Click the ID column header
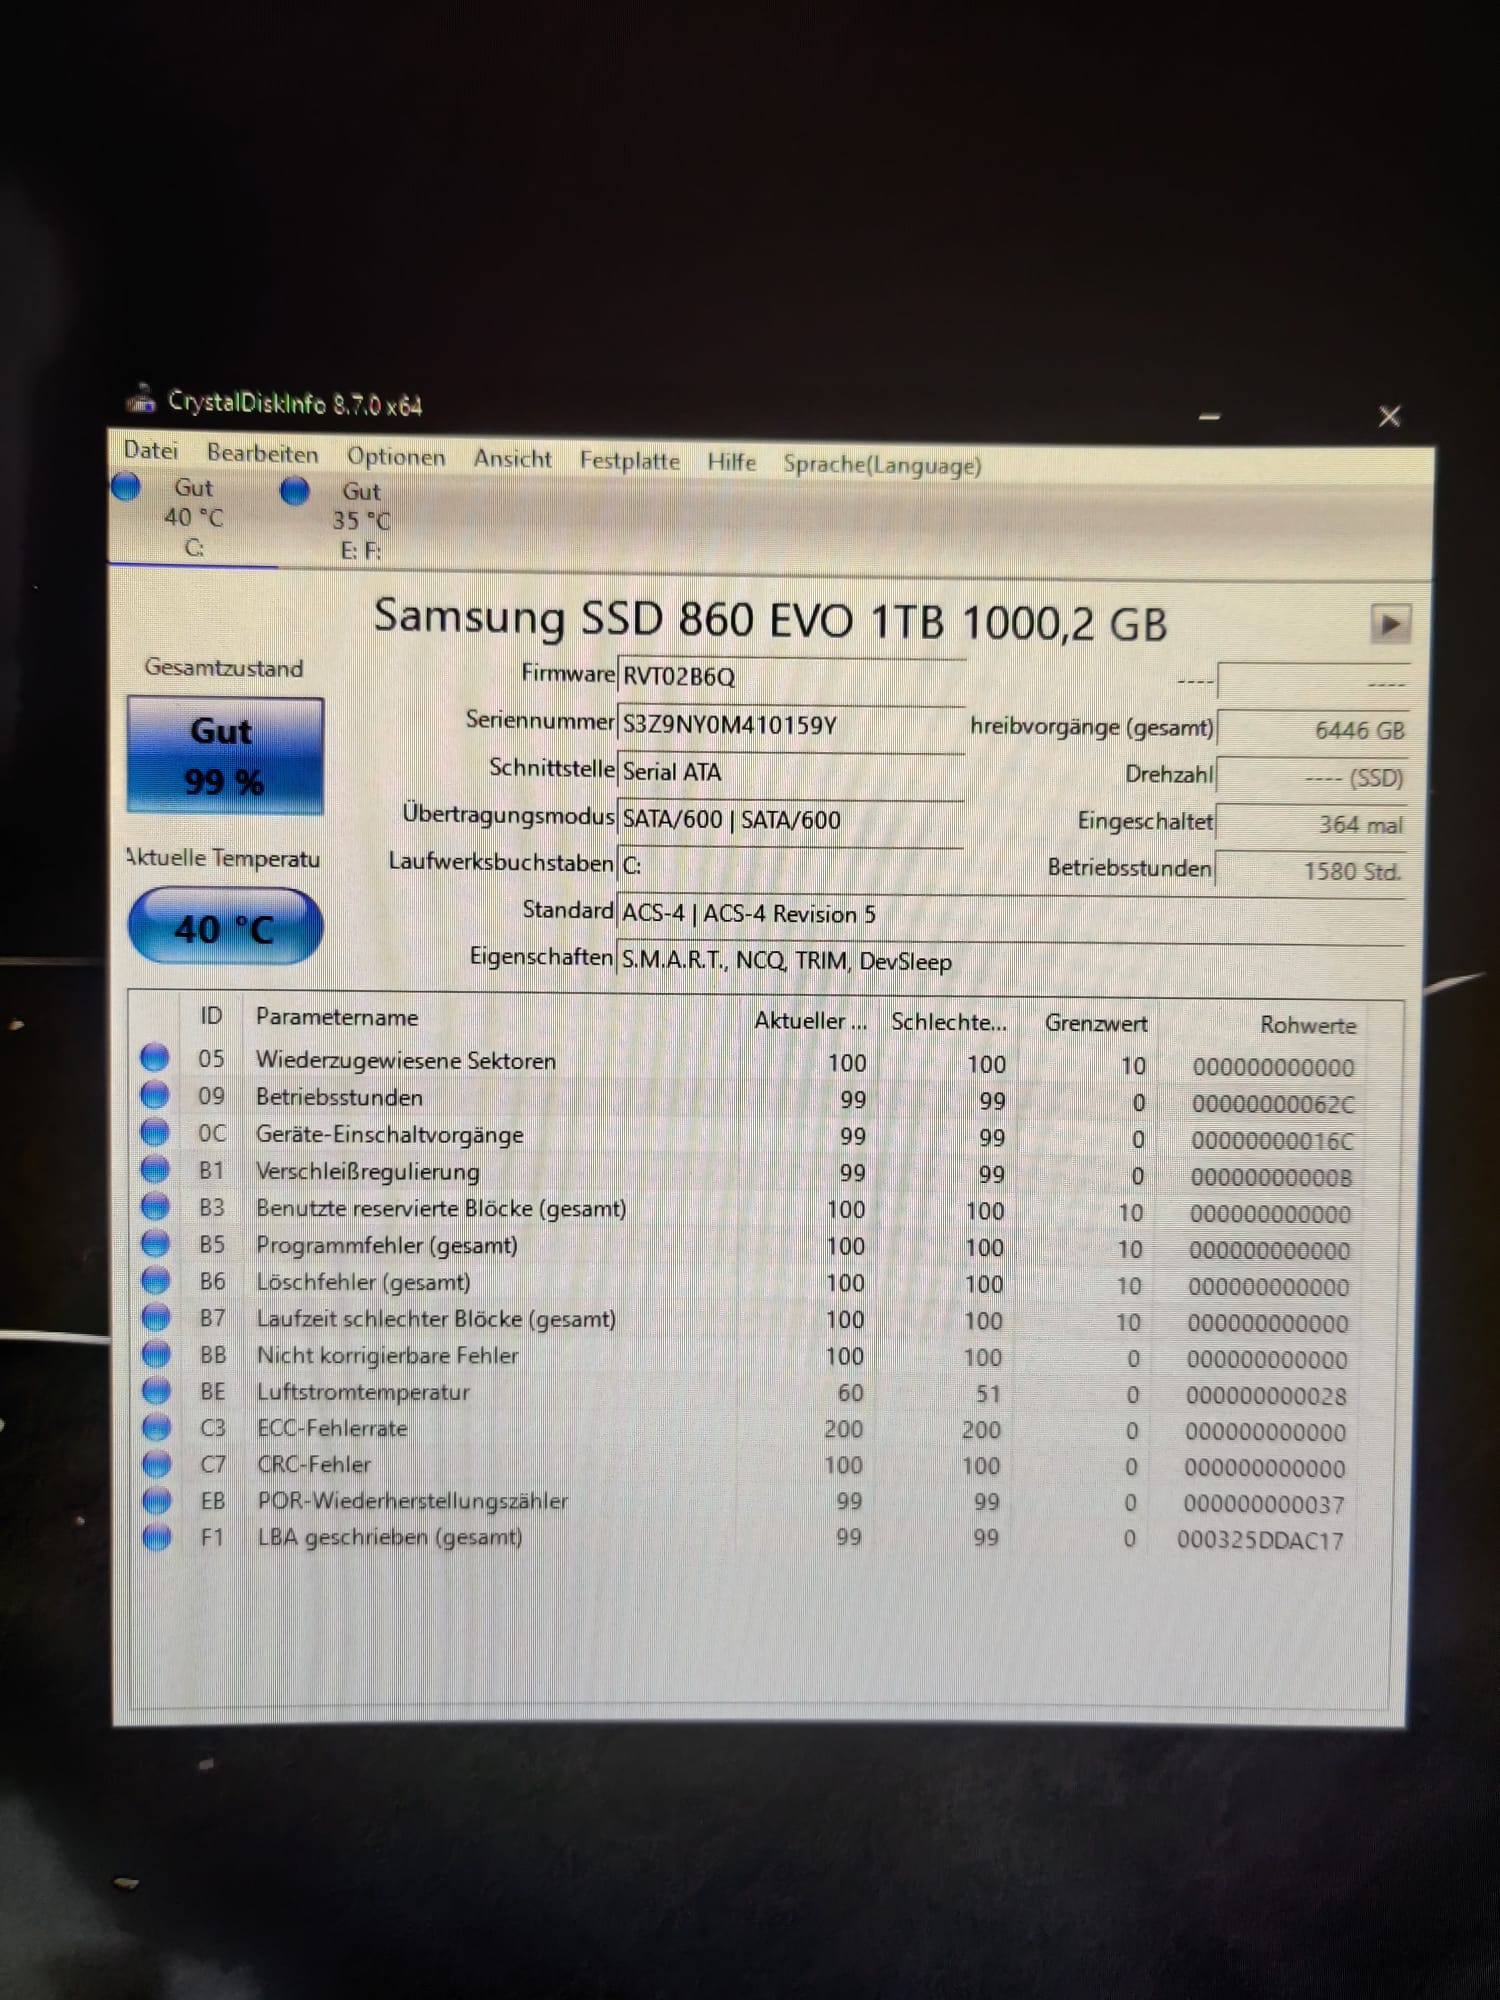 pyautogui.click(x=211, y=1015)
